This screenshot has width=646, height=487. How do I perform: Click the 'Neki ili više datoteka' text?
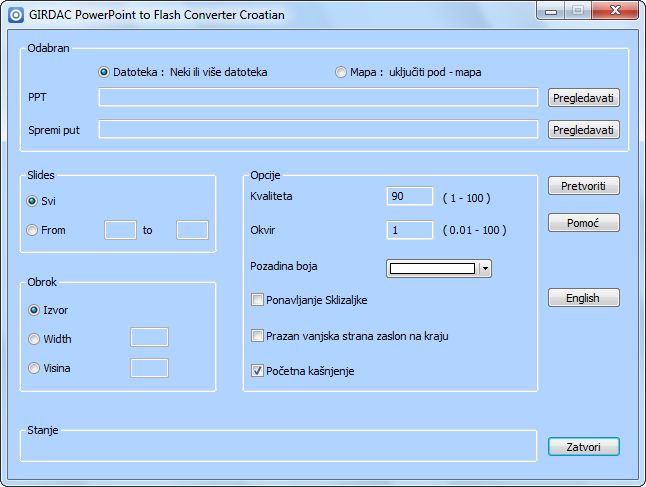click(x=218, y=72)
